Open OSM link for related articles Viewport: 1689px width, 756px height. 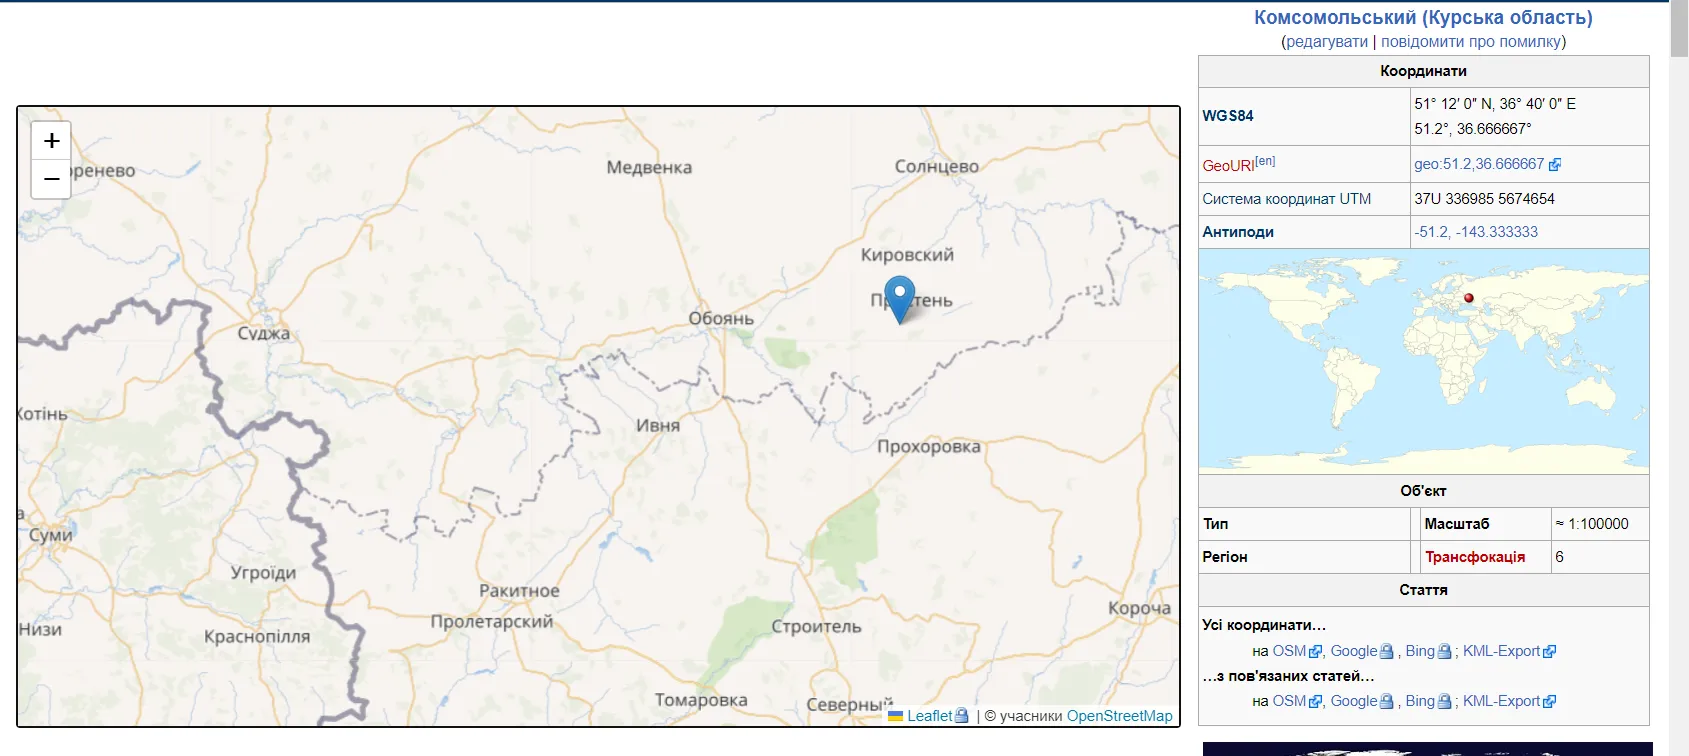point(1289,701)
